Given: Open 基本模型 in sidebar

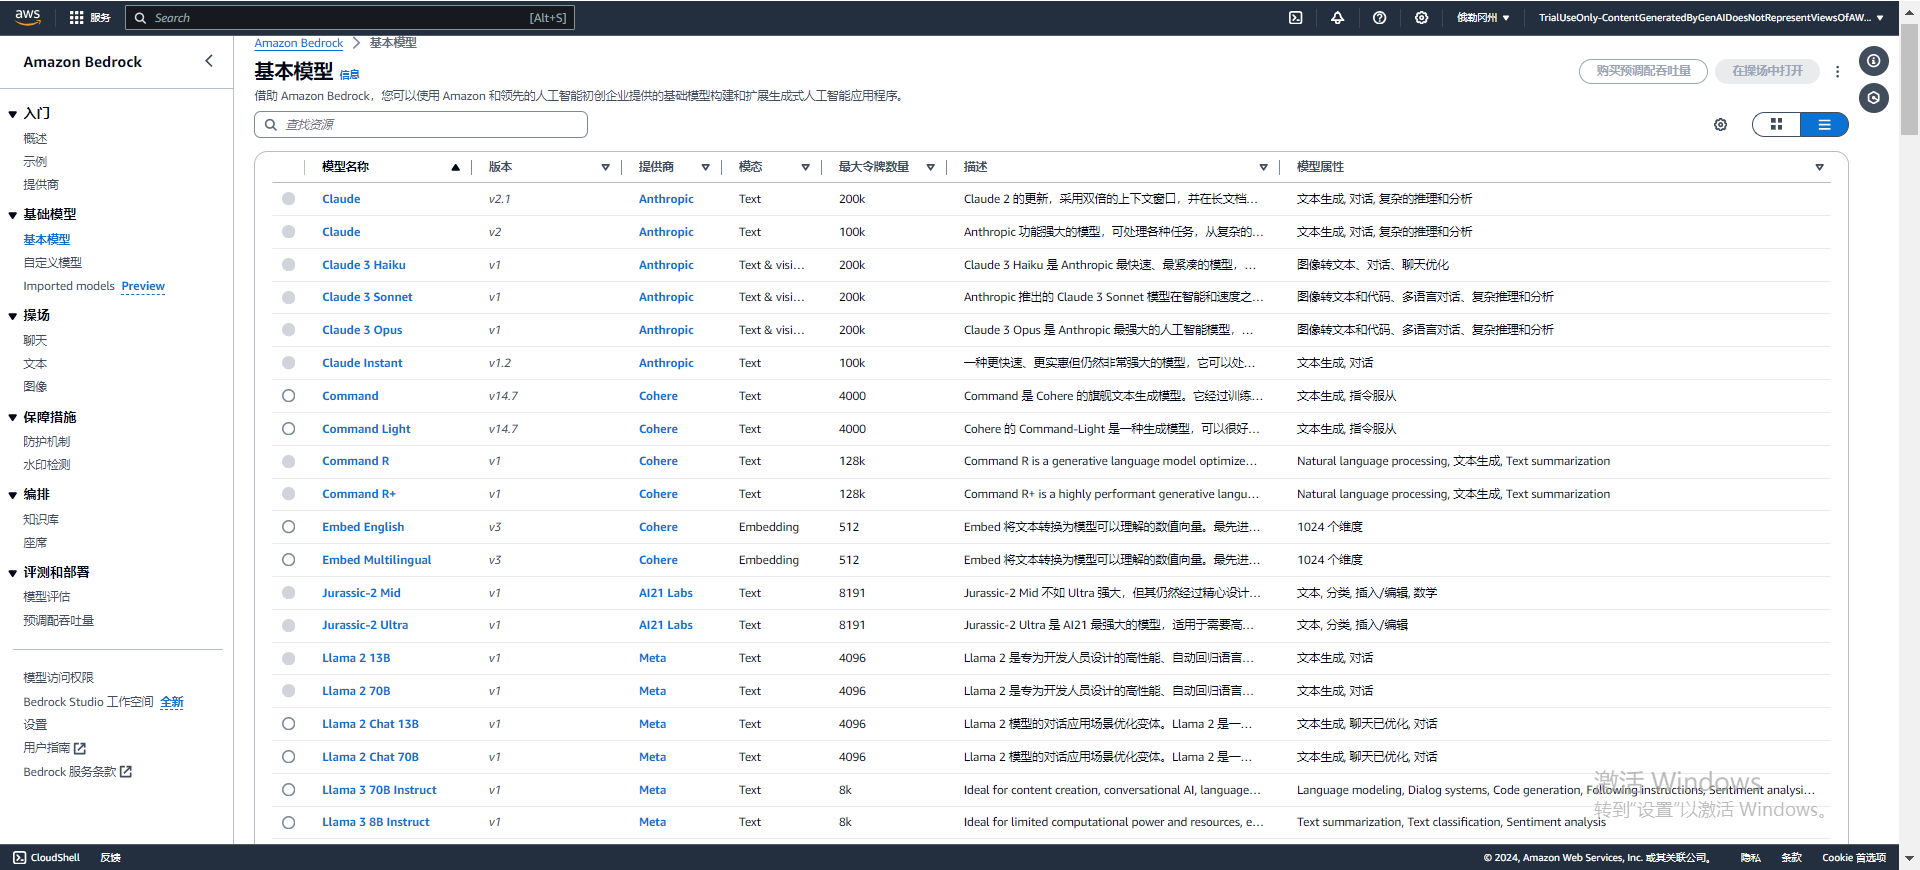Looking at the screenshot, I should [47, 240].
